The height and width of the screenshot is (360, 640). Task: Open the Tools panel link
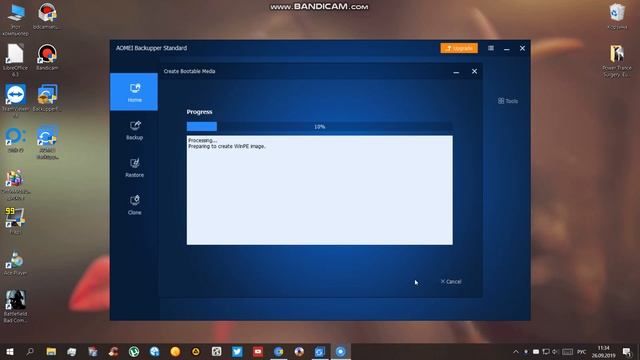pyautogui.click(x=508, y=101)
